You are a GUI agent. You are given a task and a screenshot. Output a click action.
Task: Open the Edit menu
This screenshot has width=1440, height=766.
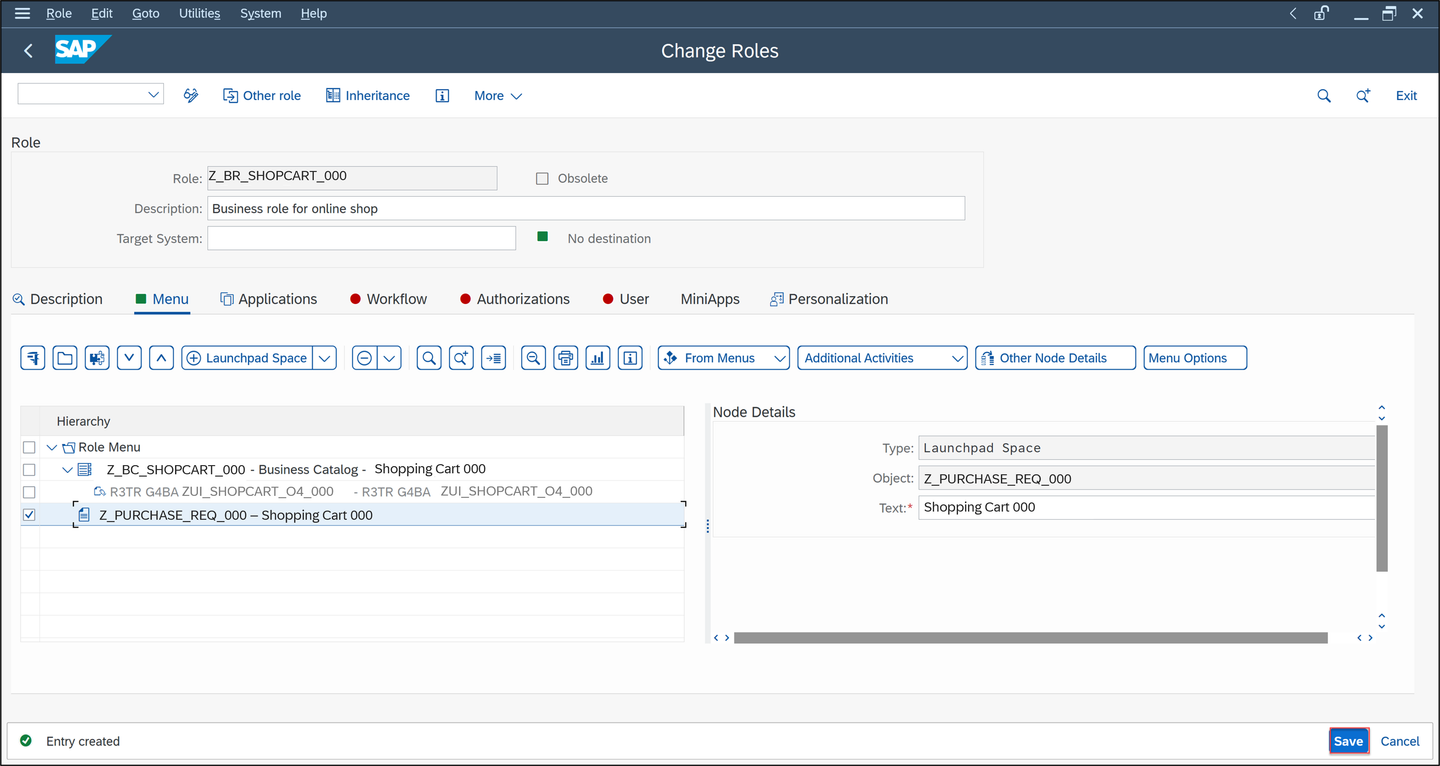[102, 14]
